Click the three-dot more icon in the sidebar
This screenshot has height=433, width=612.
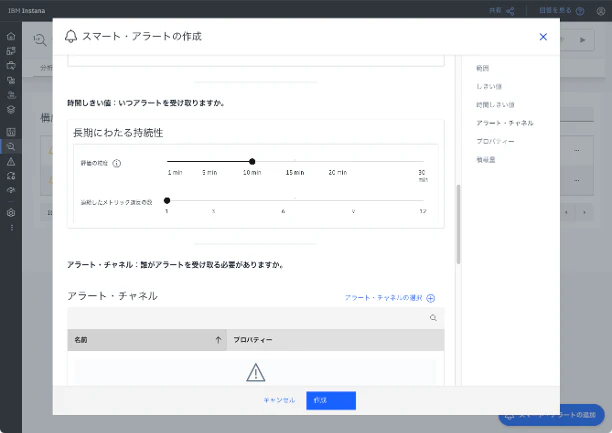[12, 228]
